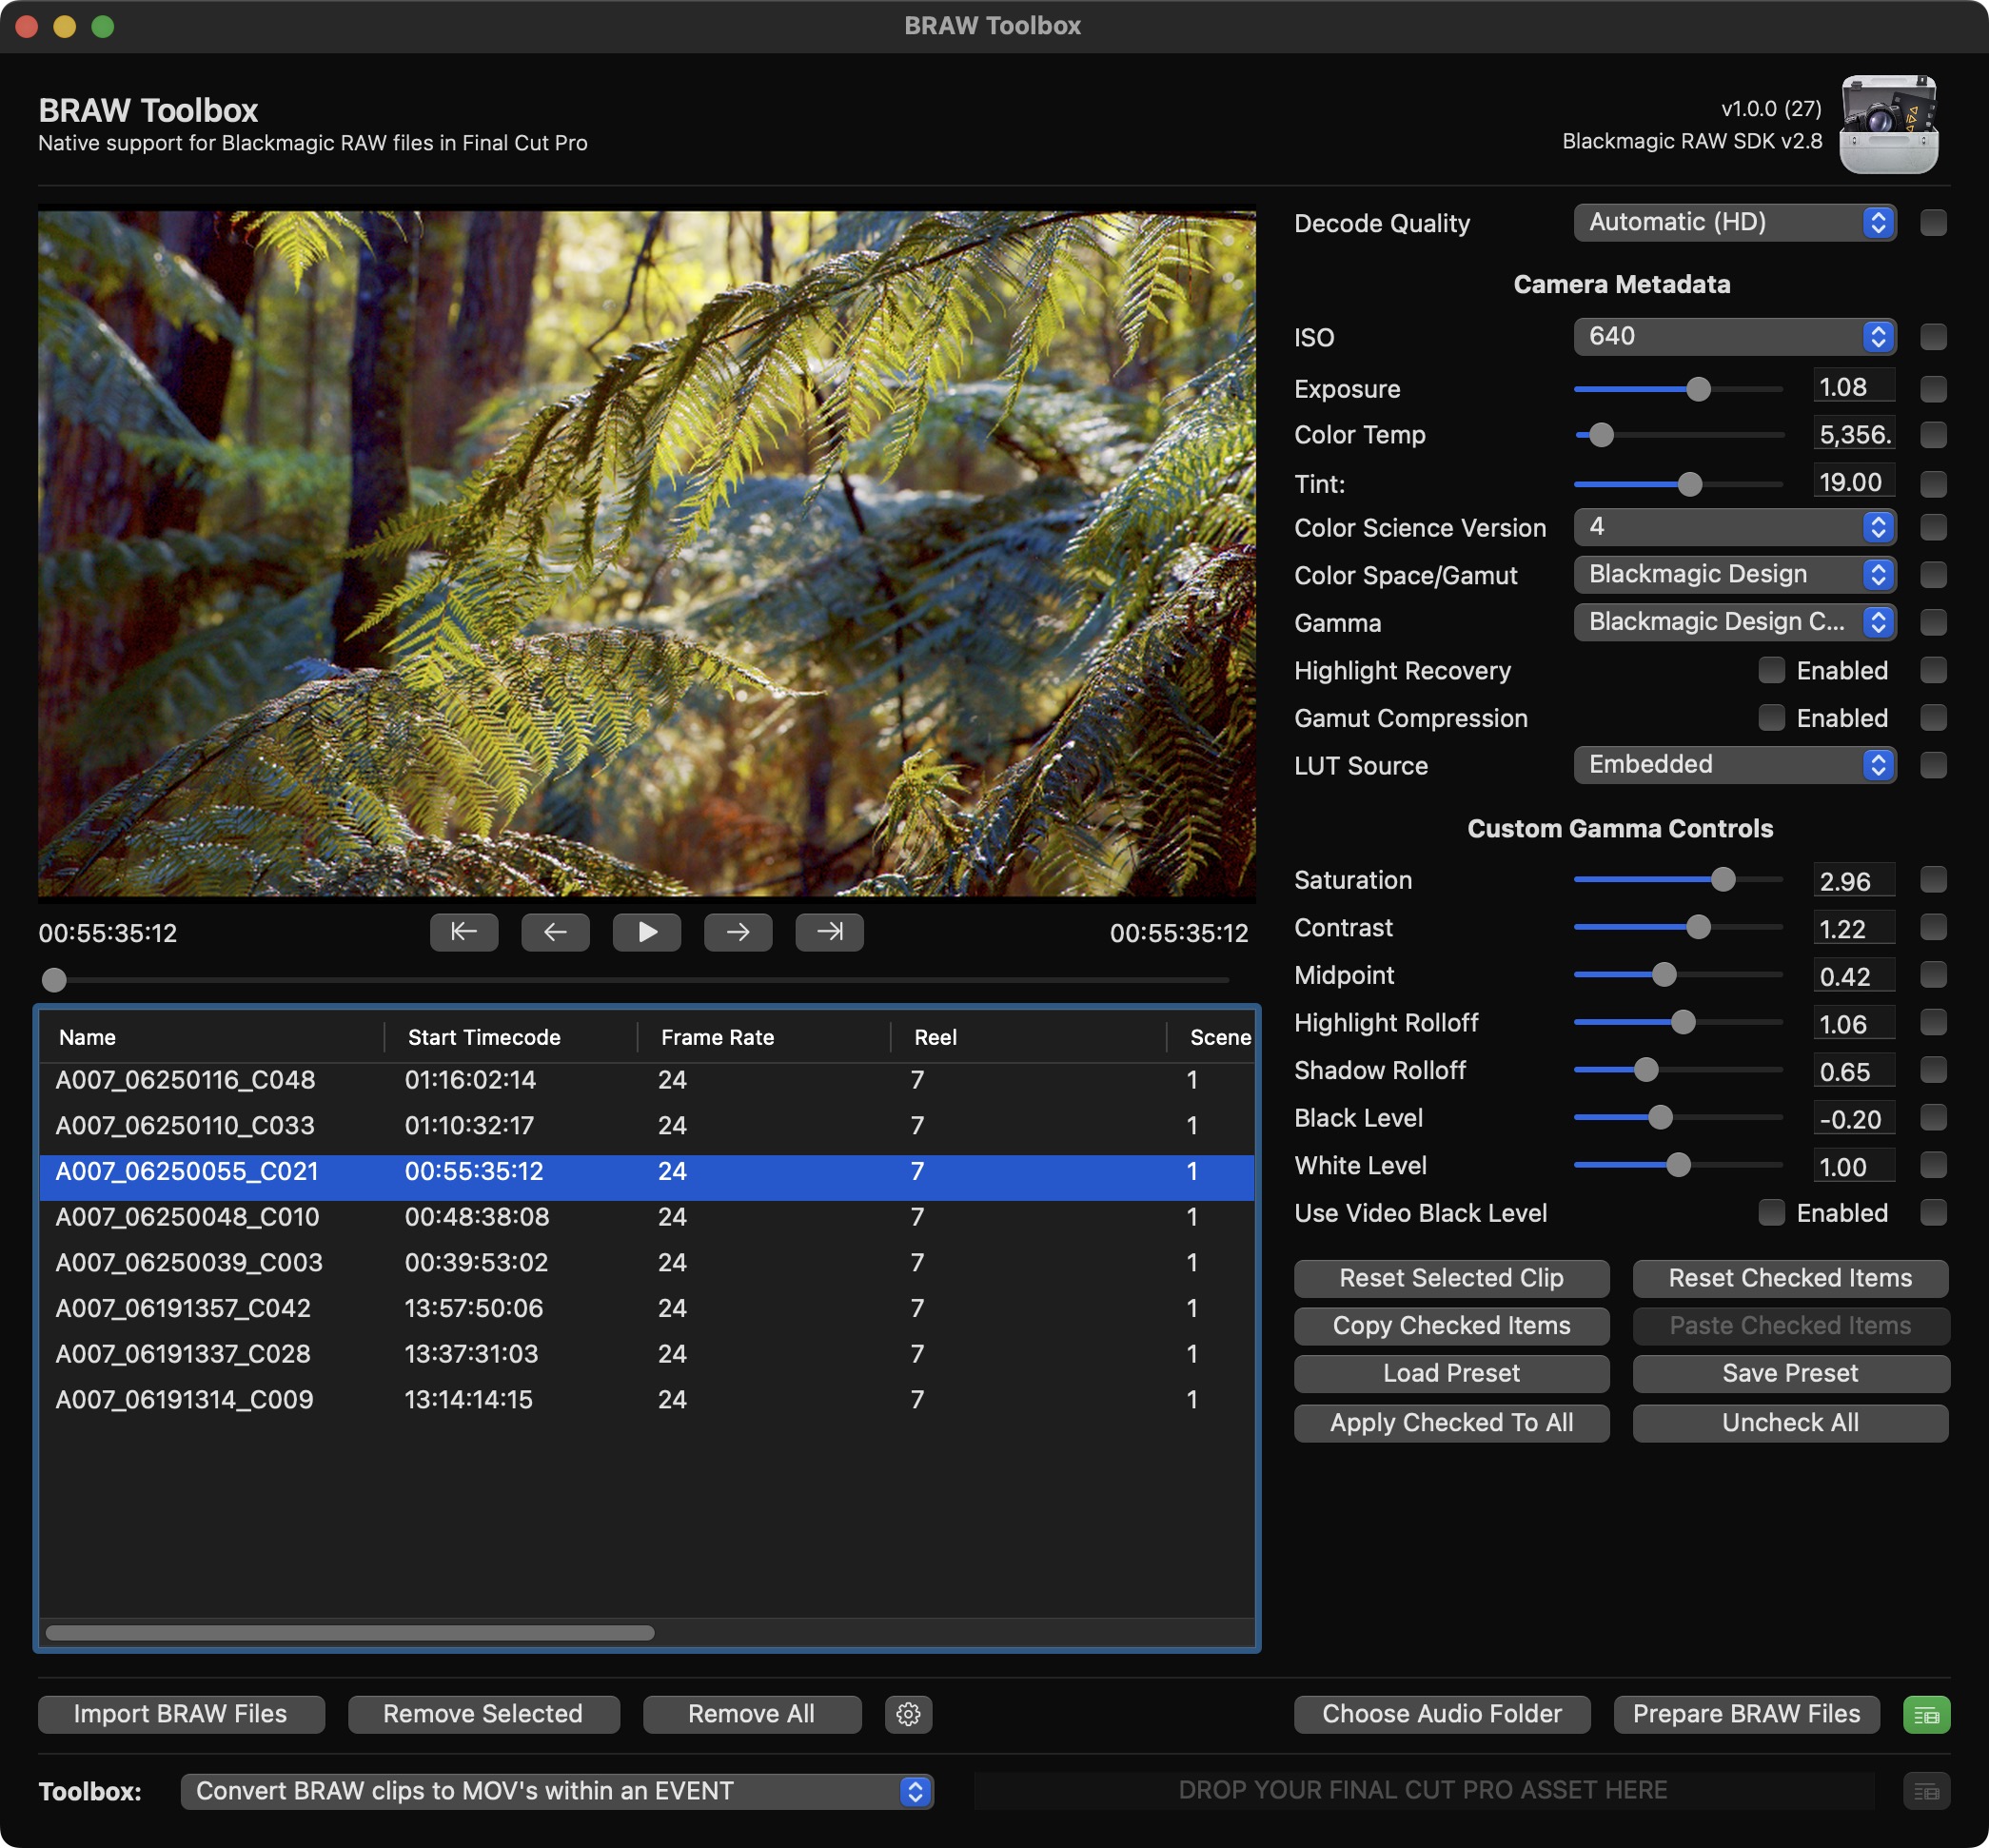Click the green status icon beside Prepare BRAW Files
Image resolution: width=1989 pixels, height=1848 pixels.
coord(1926,1715)
